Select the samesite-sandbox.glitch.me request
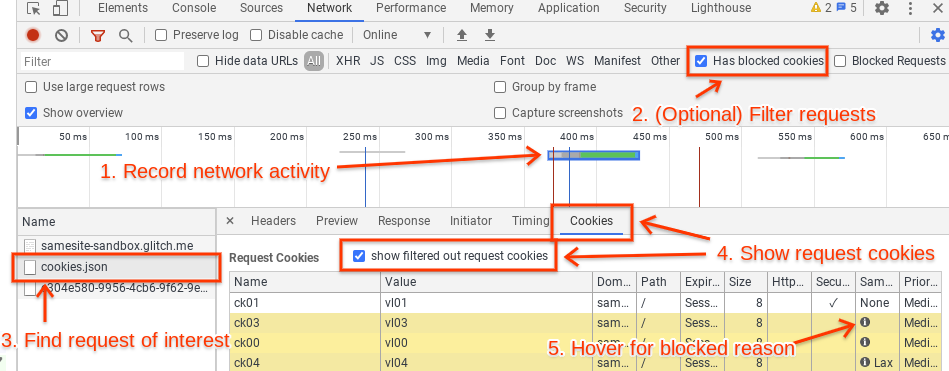Screen dimensions: 949x371 point(116,246)
